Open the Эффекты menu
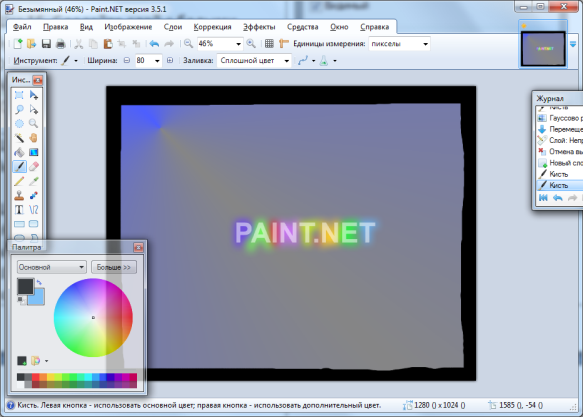 coord(259,27)
